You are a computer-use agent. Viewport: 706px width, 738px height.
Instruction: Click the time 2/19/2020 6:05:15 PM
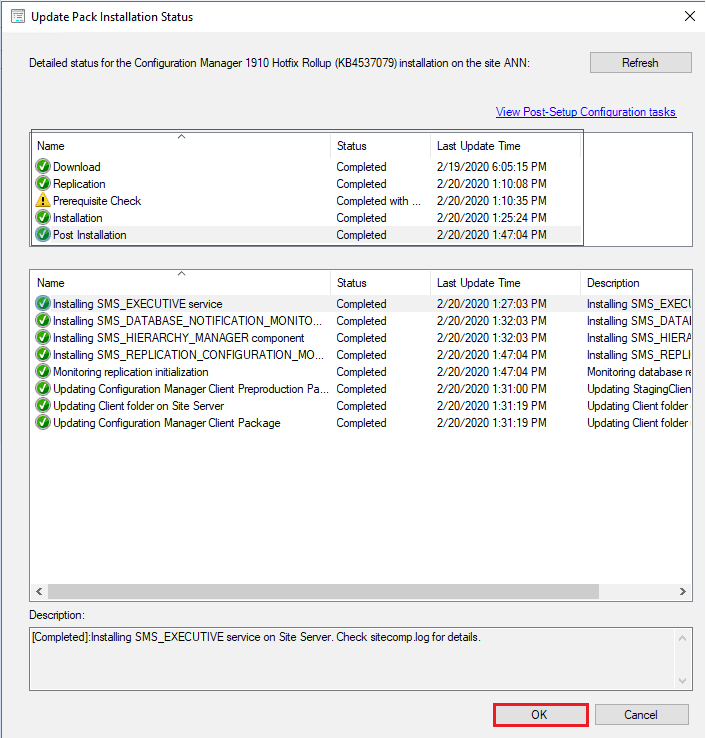click(x=491, y=167)
